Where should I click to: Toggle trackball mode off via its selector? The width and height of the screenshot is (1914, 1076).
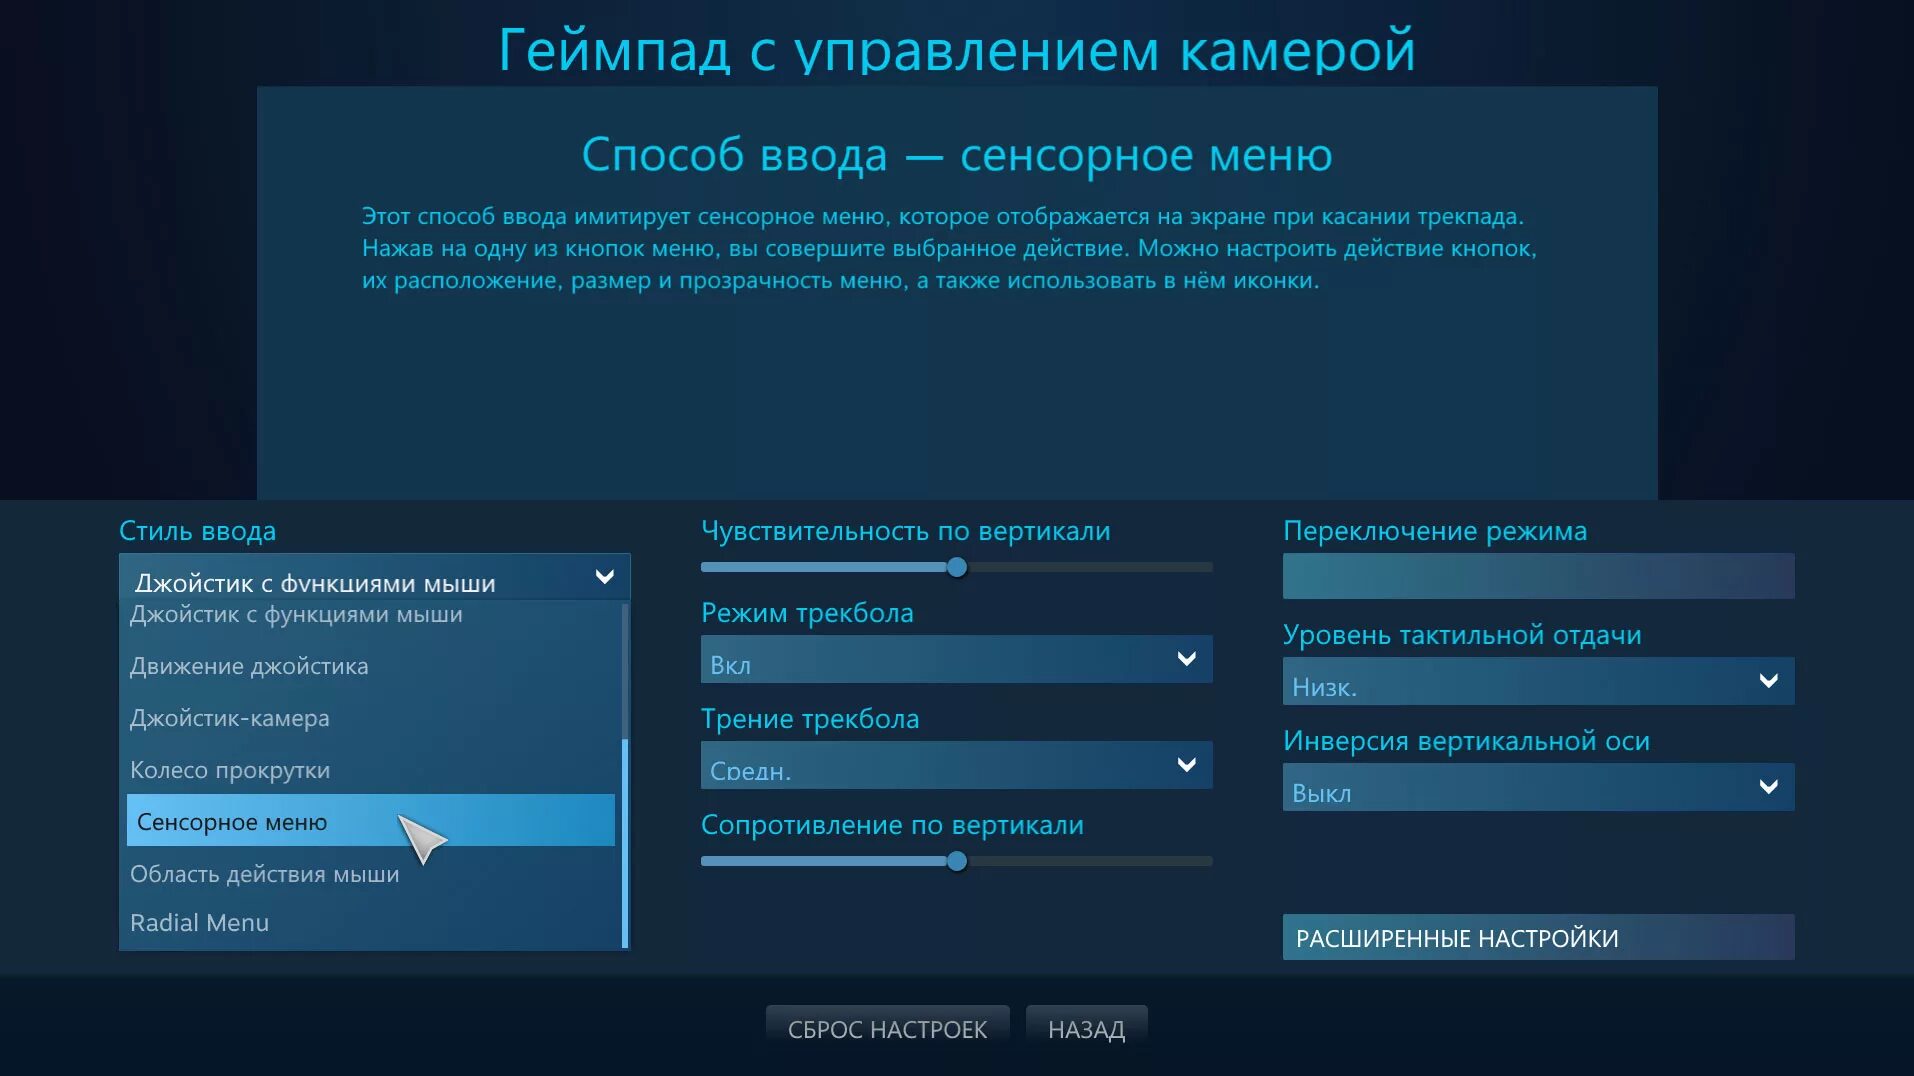click(x=955, y=660)
